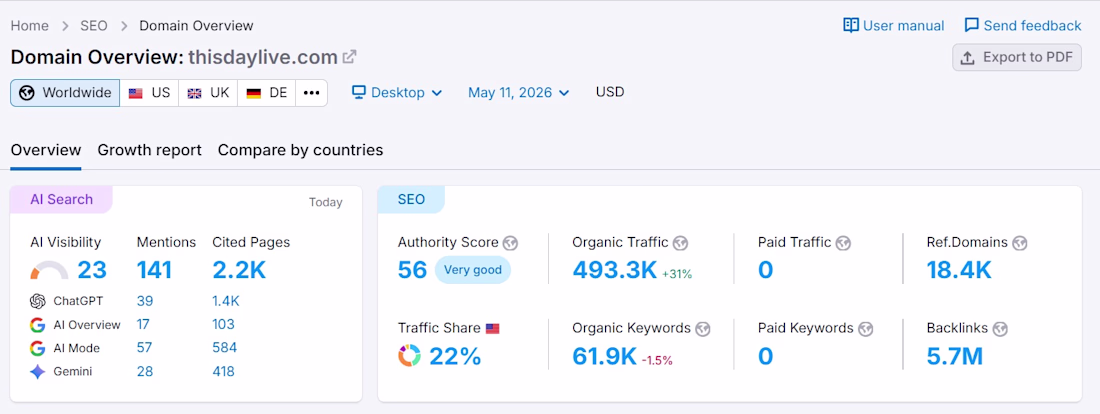
Task: Click the Google icon beside AI Mode
Action: click(x=38, y=348)
